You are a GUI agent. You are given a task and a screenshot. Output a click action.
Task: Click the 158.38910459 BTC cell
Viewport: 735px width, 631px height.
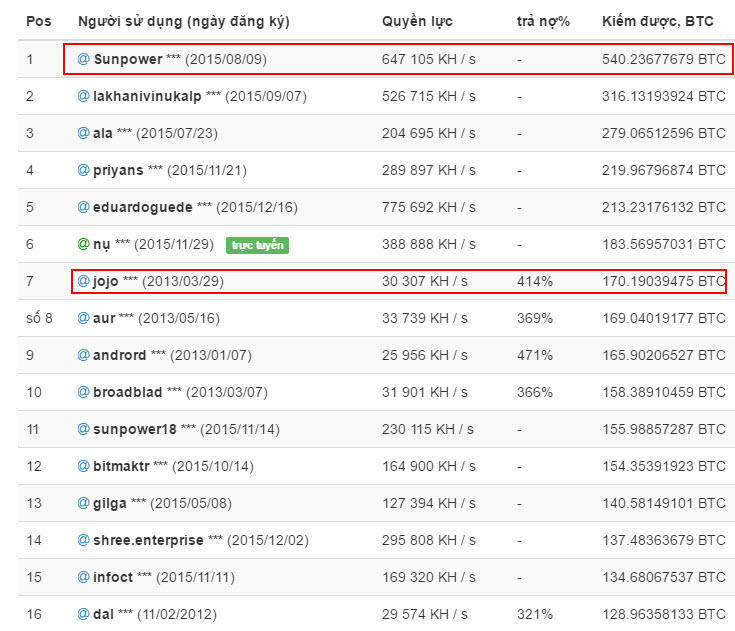664,392
